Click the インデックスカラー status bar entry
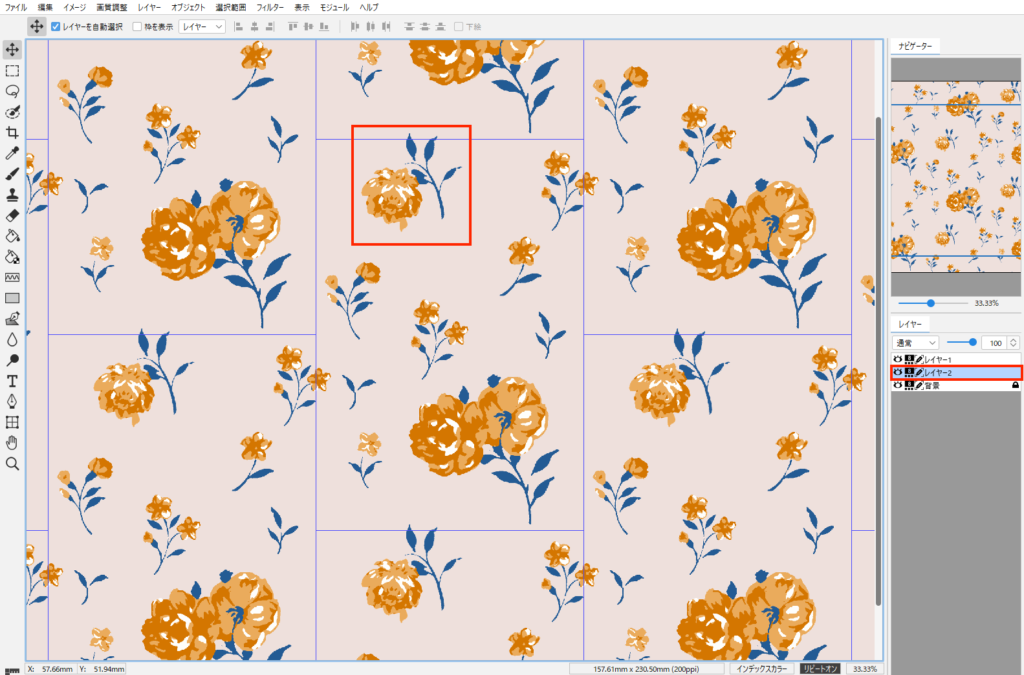 click(x=761, y=669)
